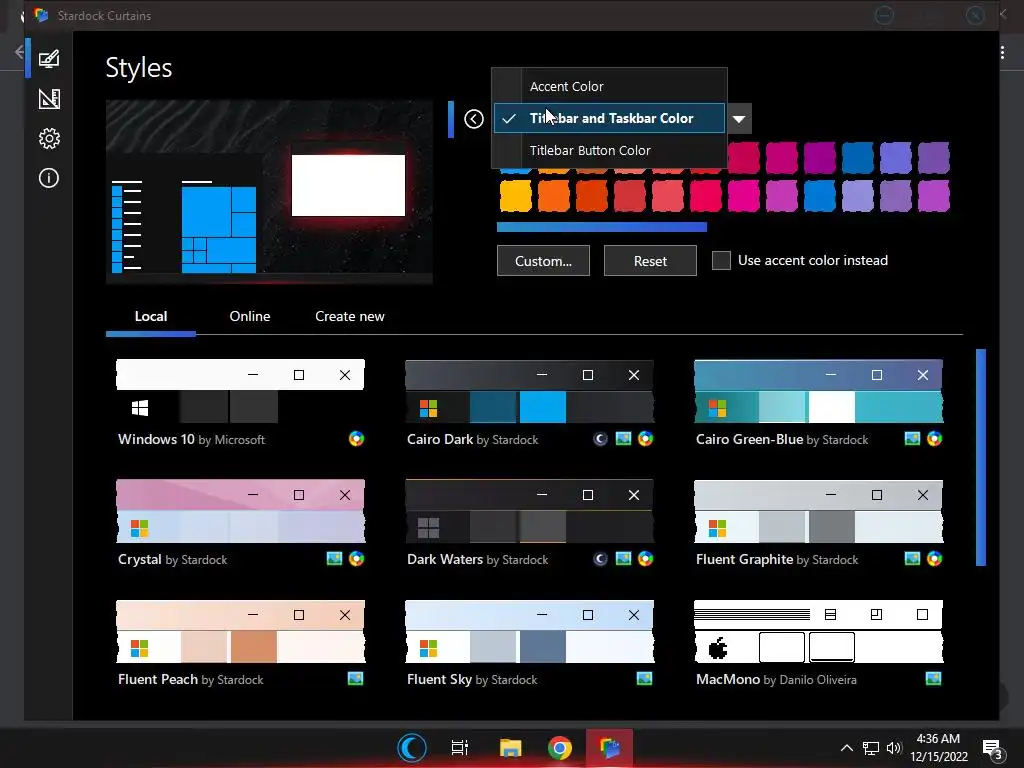Screen dimensions: 1024x768
Task: Click wallpaper icon on Fluent Graphite
Action: click(912, 559)
